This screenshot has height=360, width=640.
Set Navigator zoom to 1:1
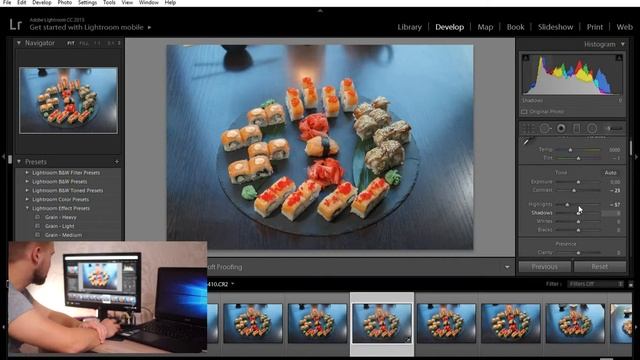tap(97, 43)
